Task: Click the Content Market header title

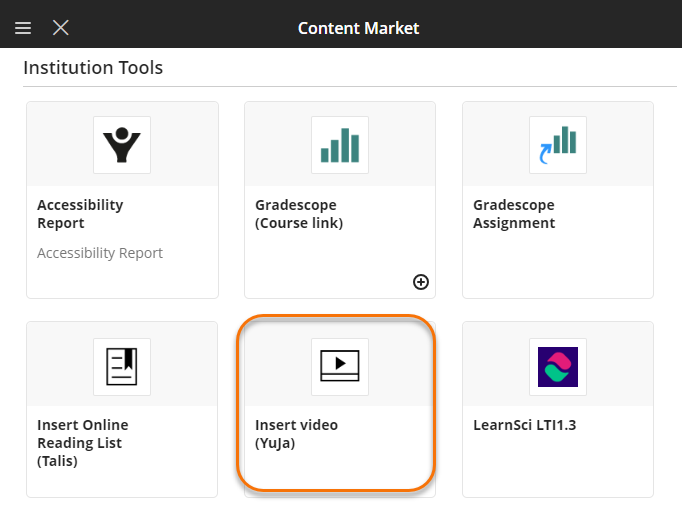Action: tap(358, 28)
